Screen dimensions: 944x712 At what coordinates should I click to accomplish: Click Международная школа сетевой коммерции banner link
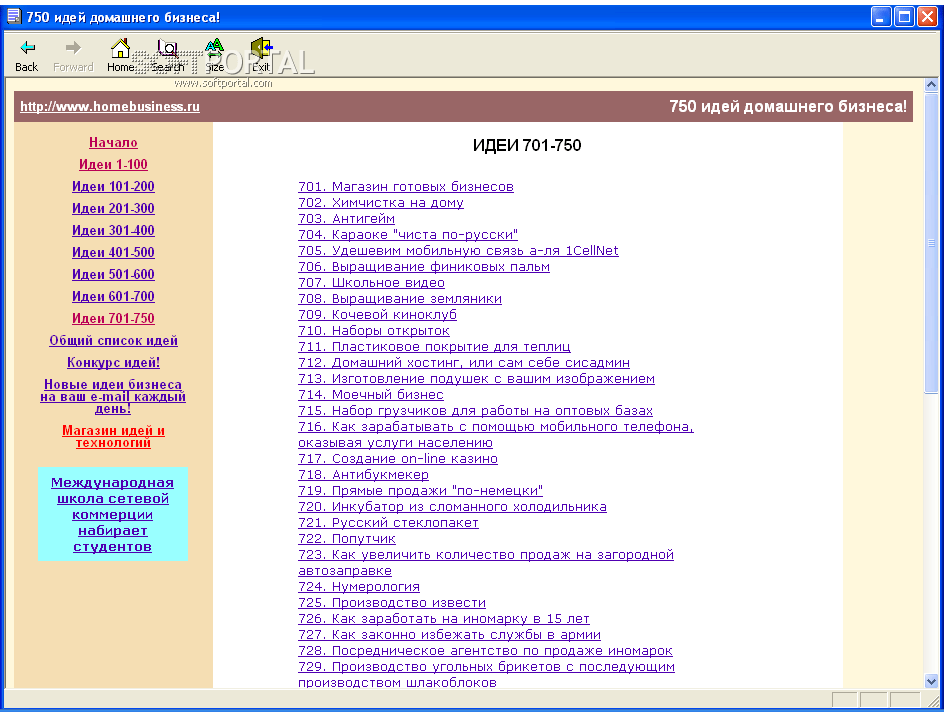point(113,515)
